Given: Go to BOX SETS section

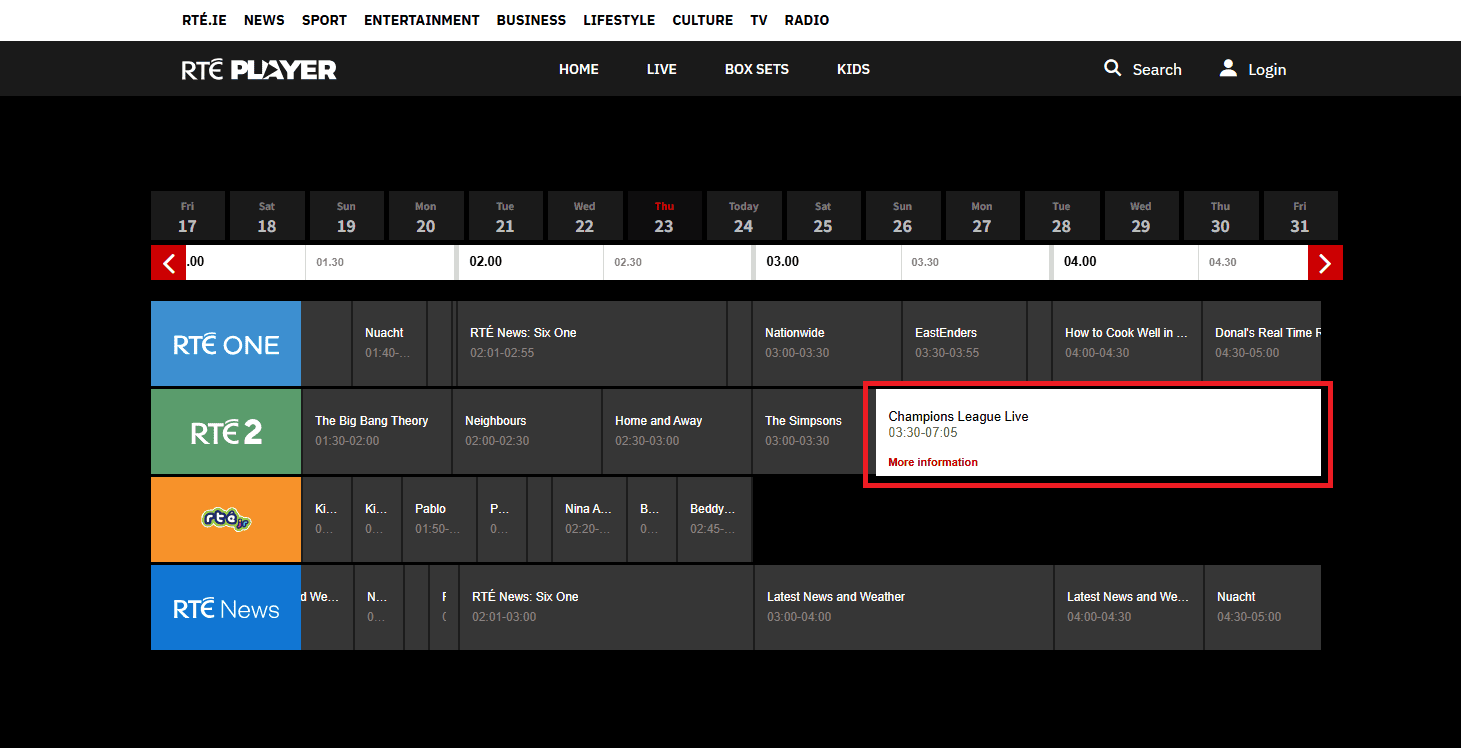Looking at the screenshot, I should point(756,69).
